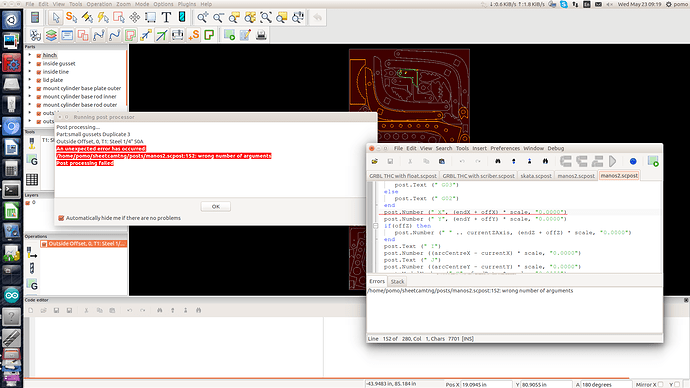Viewport: 690px width, 388px height.
Task: Toggle the lid plate part checkbox
Action: click(39, 80)
